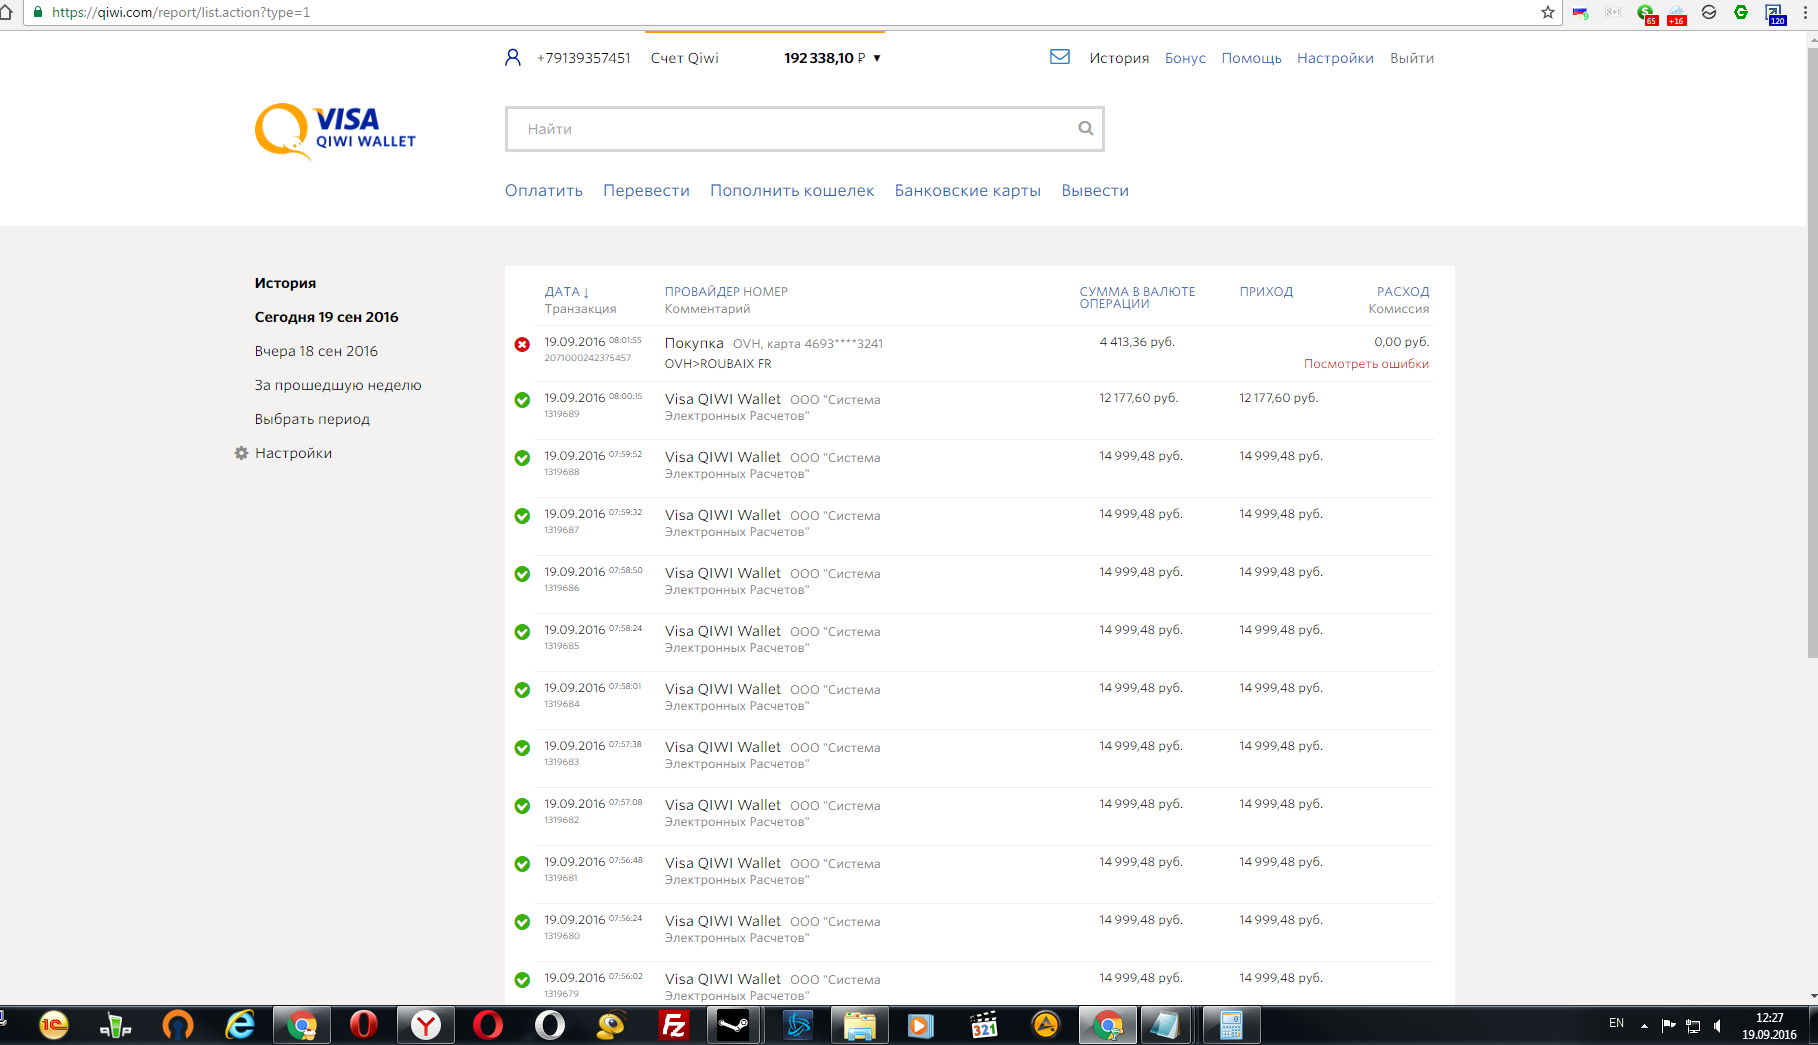Click into the Найти search field
The image size is (1818, 1045).
(790, 129)
